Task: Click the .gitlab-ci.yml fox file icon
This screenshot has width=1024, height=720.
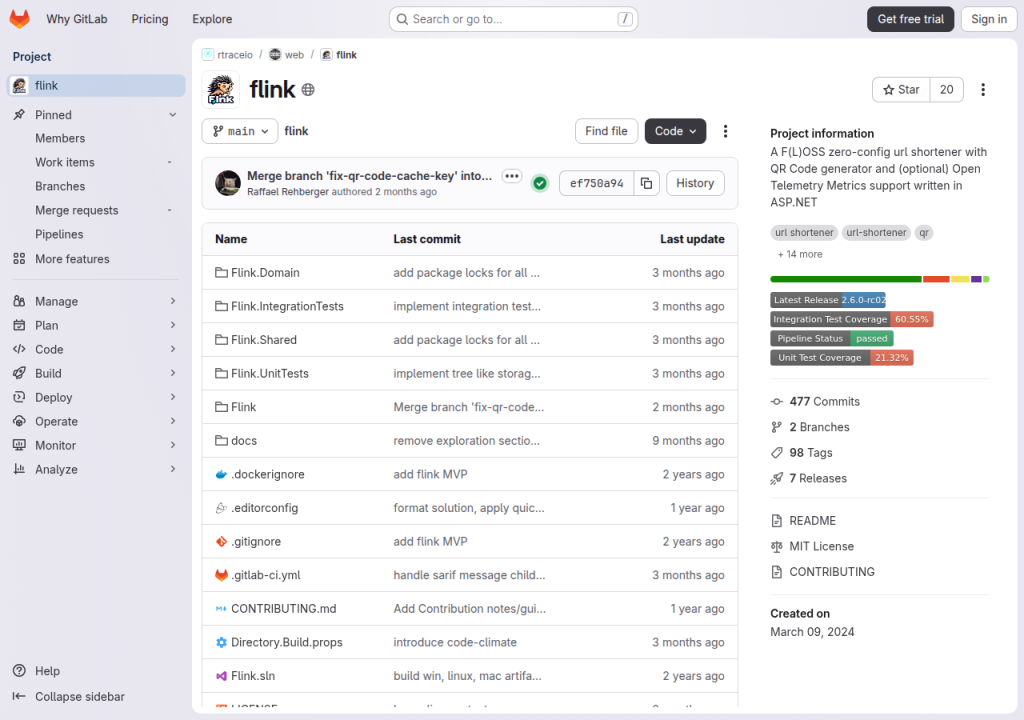Action: 221,575
